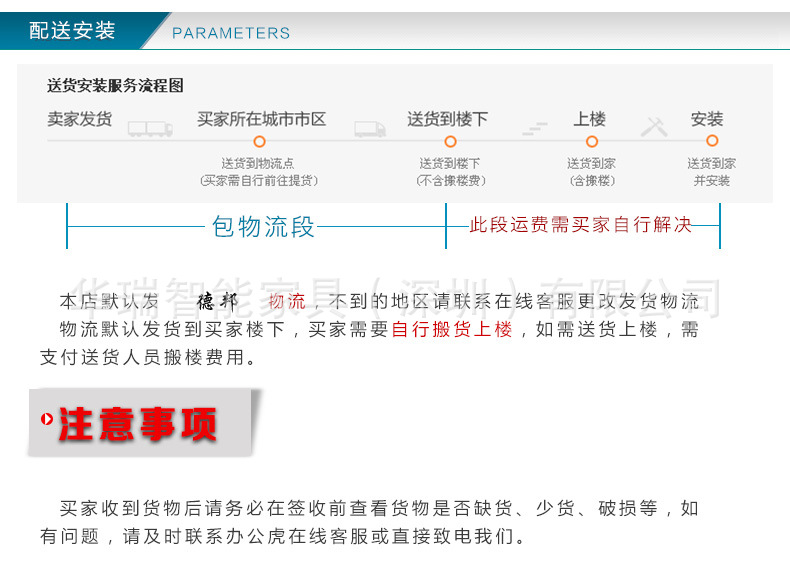This screenshot has width=790, height=580.
Task: Click the crossed tools installation icon
Action: coord(655,127)
